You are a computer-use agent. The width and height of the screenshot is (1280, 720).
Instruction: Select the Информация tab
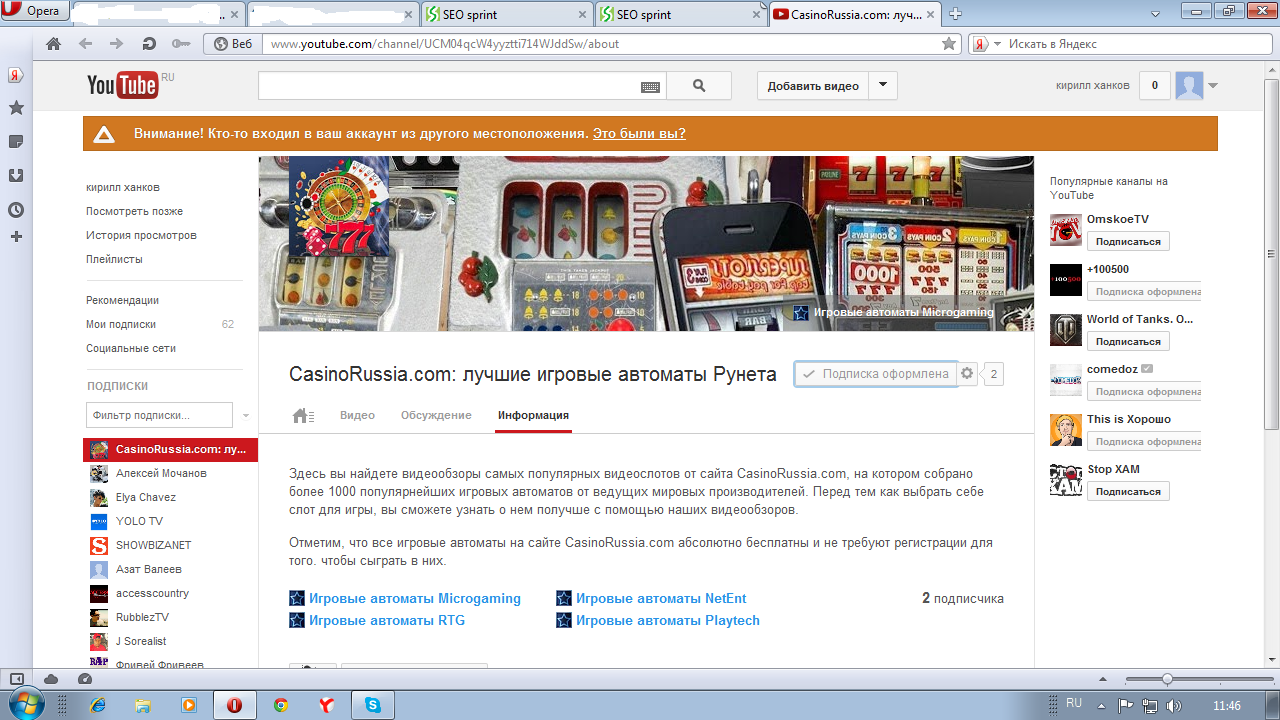point(533,415)
